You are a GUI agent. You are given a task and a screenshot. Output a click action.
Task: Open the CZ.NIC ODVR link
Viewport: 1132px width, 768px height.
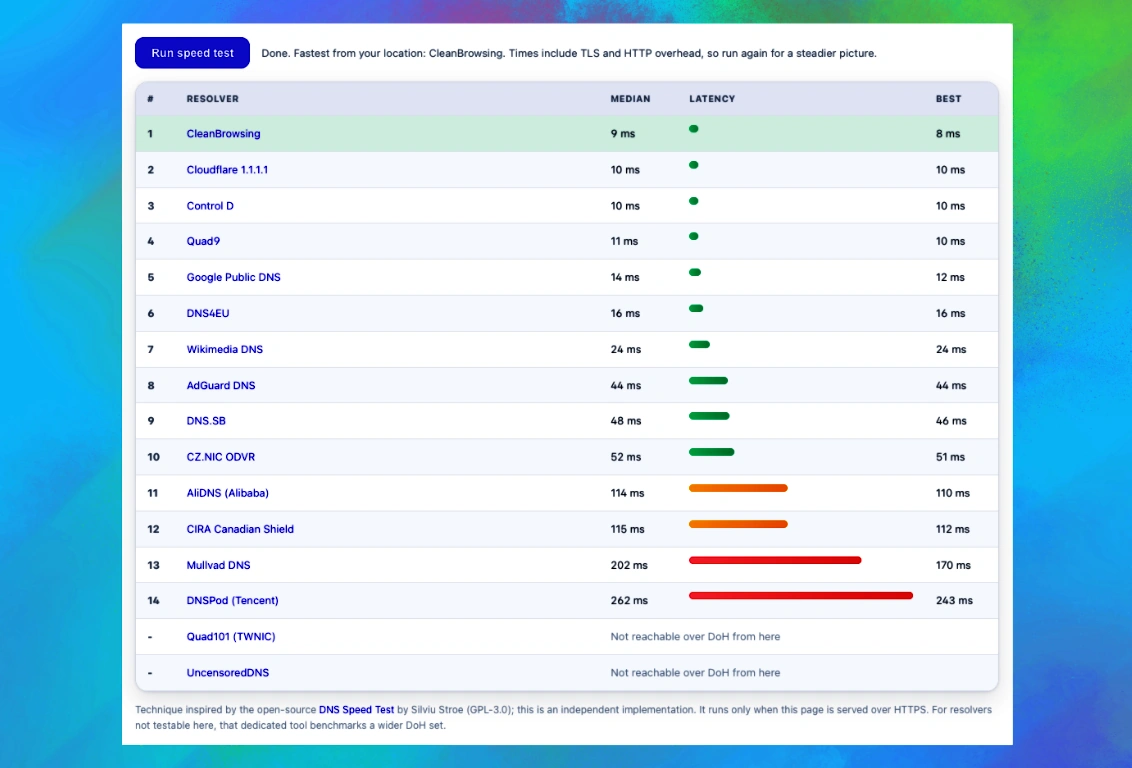[220, 457]
